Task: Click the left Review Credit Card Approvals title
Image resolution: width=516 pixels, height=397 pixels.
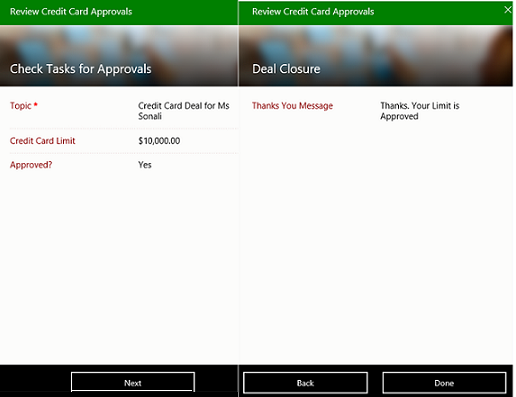Action: pos(71,11)
